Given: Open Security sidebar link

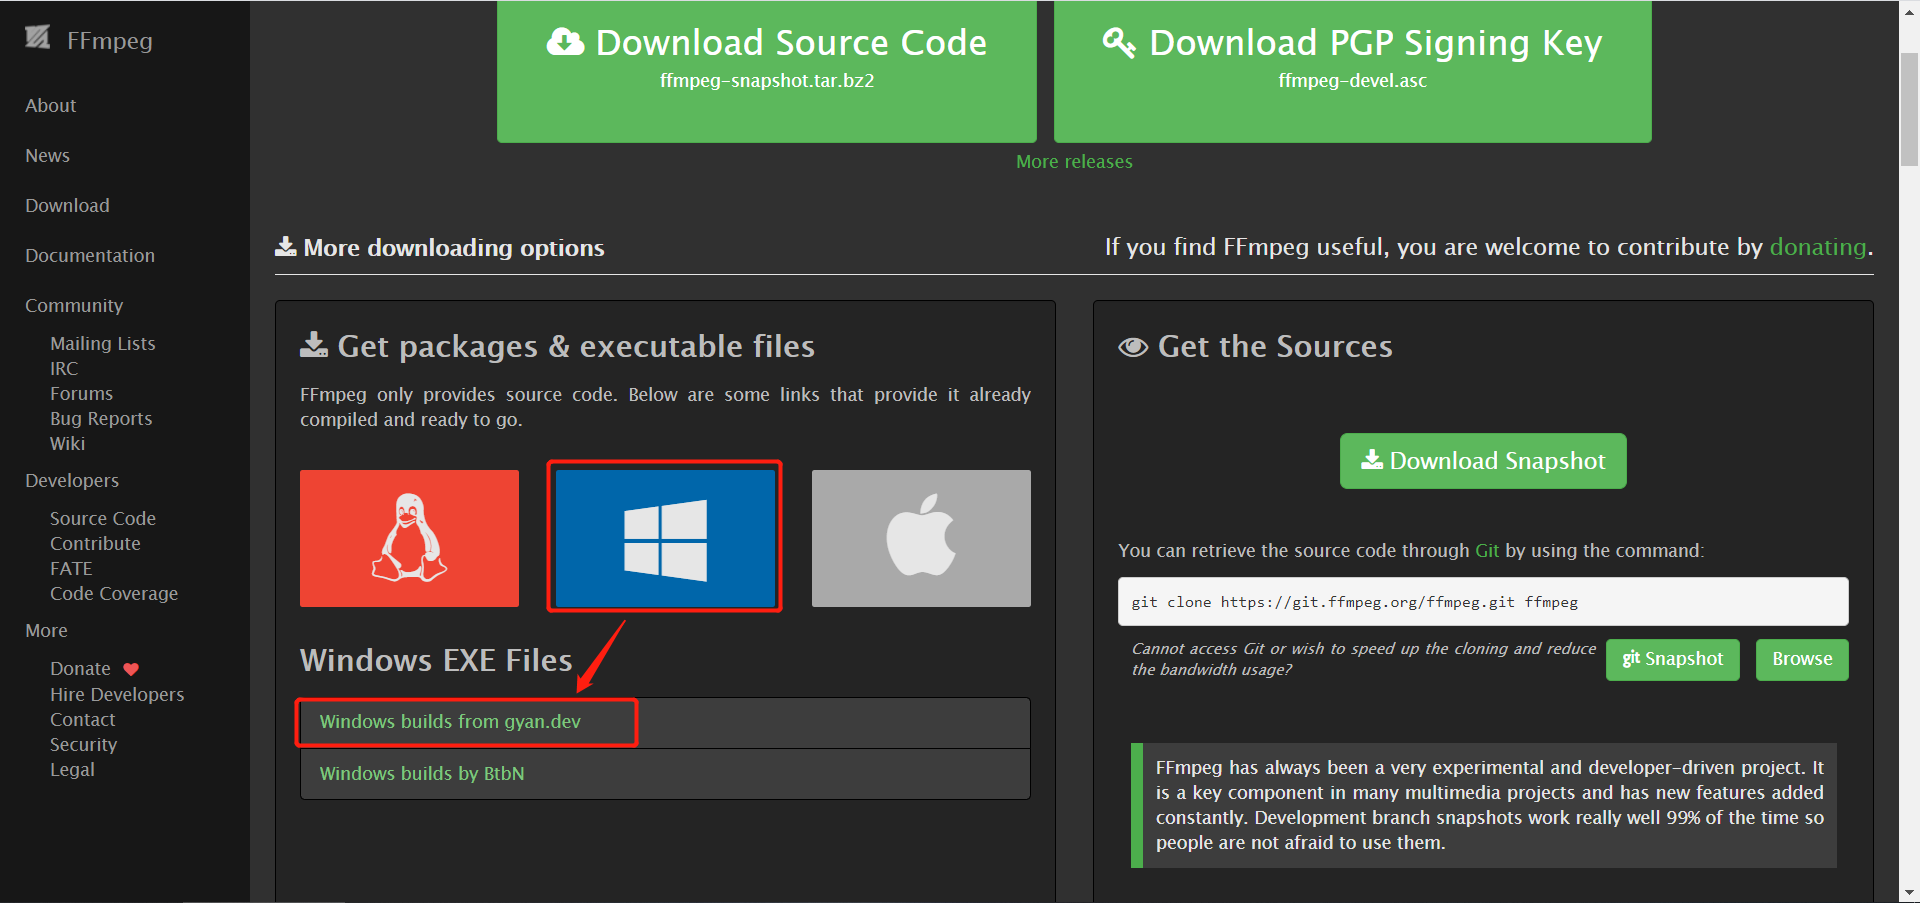Looking at the screenshot, I should (x=83, y=744).
